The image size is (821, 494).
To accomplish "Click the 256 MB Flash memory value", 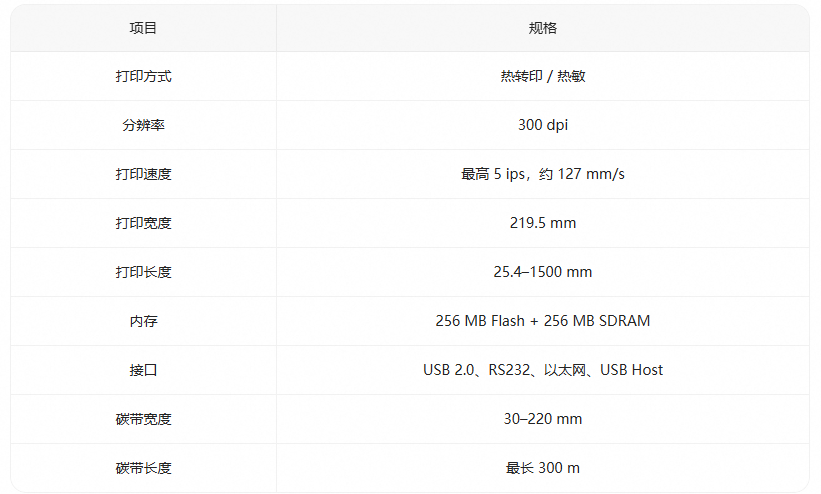I will (x=542, y=321).
